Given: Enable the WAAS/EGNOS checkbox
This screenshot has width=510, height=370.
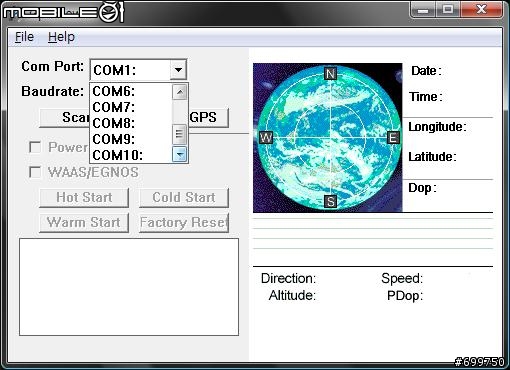Looking at the screenshot, I should coord(35,172).
